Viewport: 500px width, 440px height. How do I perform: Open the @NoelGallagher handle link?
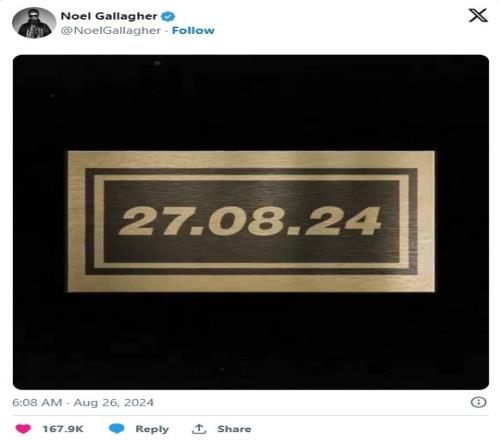[x=110, y=30]
